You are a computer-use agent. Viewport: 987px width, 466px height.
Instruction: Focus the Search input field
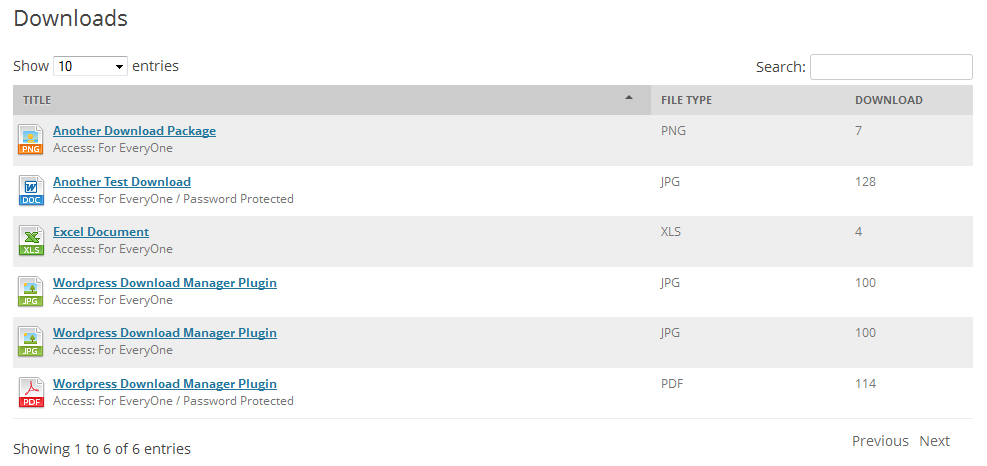point(891,67)
